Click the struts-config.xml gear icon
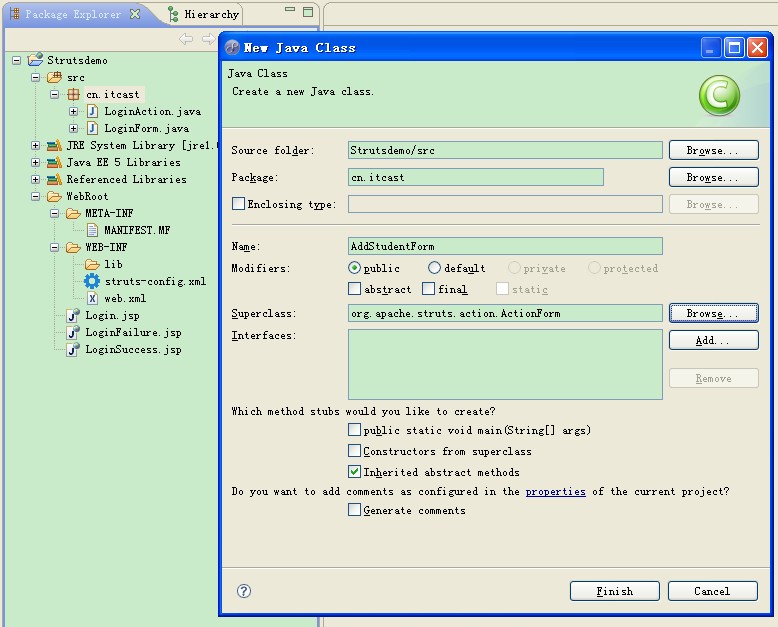Screen dimensions: 778x627 [x=92, y=281]
